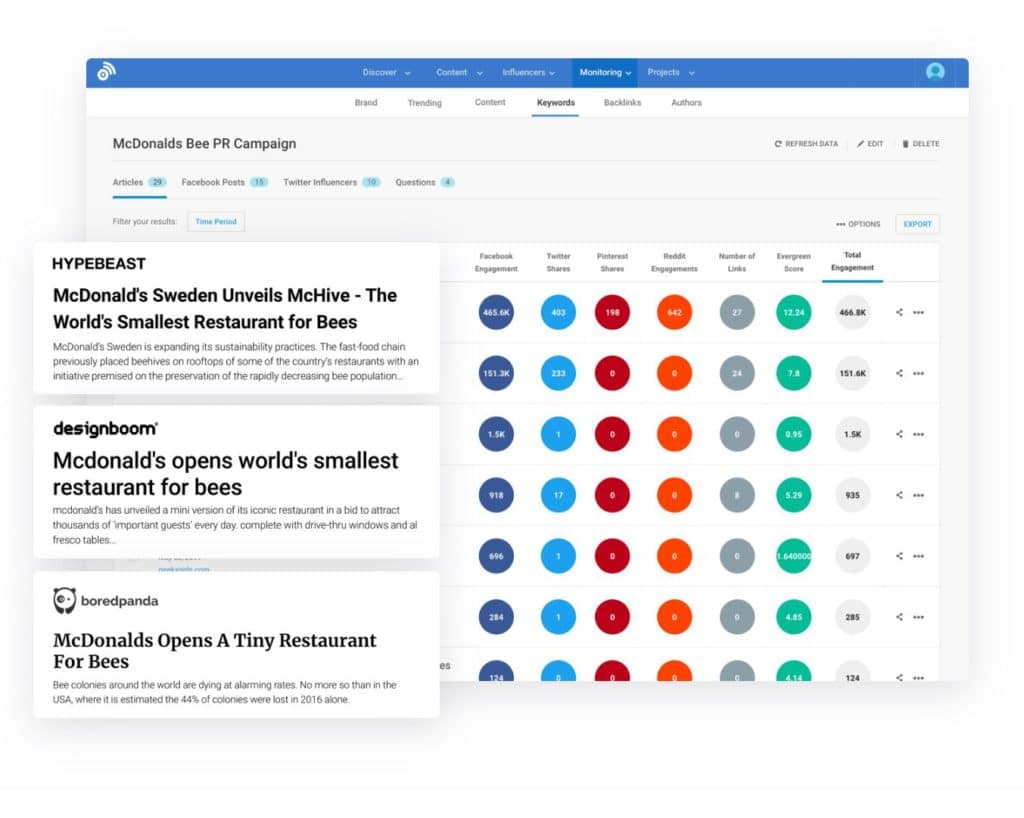This screenshot has width=1024, height=818.
Task: Expand the Content dropdown in top bar
Action: 459,72
